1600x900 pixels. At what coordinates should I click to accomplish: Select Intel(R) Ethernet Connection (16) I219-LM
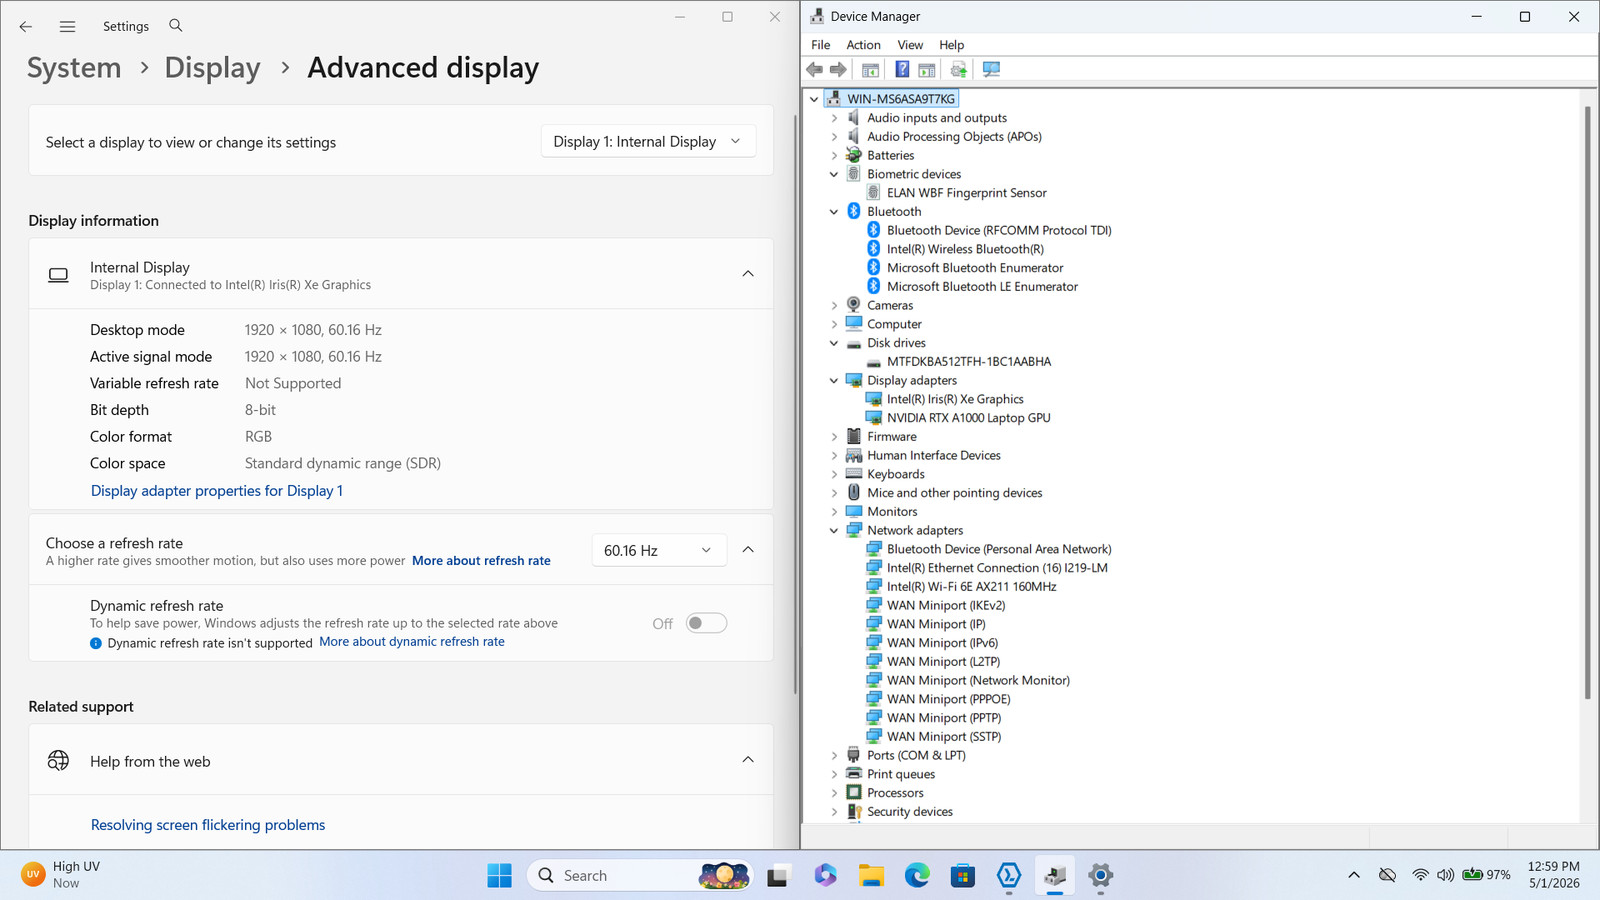pyautogui.click(x=997, y=568)
